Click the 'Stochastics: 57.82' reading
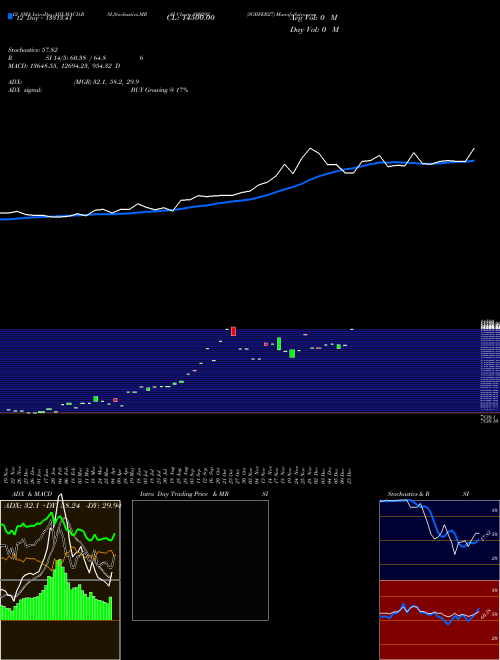 point(33,50)
